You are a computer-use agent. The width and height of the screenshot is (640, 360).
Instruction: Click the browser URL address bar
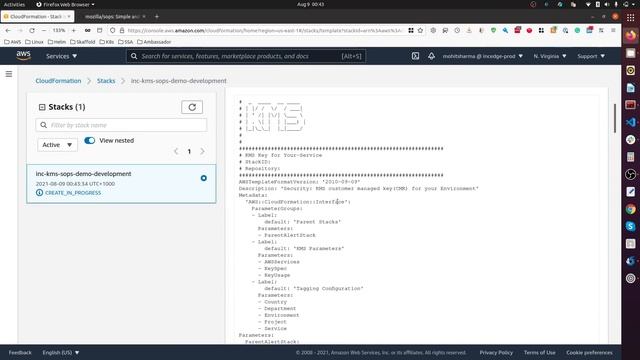pyautogui.click(x=264, y=30)
